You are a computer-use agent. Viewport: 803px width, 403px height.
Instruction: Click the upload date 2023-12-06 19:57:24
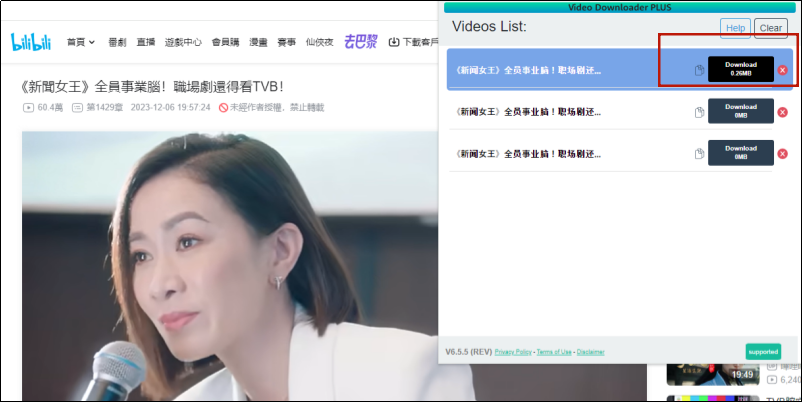[x=171, y=108]
